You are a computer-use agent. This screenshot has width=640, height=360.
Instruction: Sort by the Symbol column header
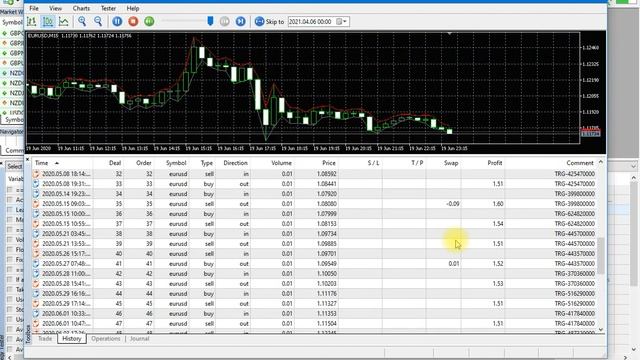pyautogui.click(x=172, y=163)
